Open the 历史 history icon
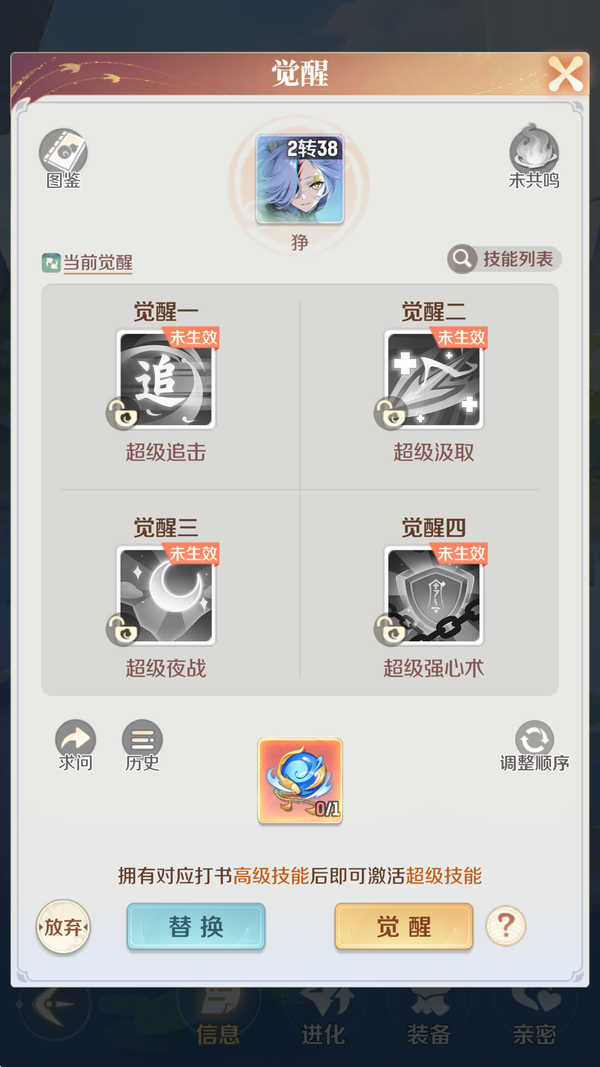600x1067 pixels. pos(142,738)
